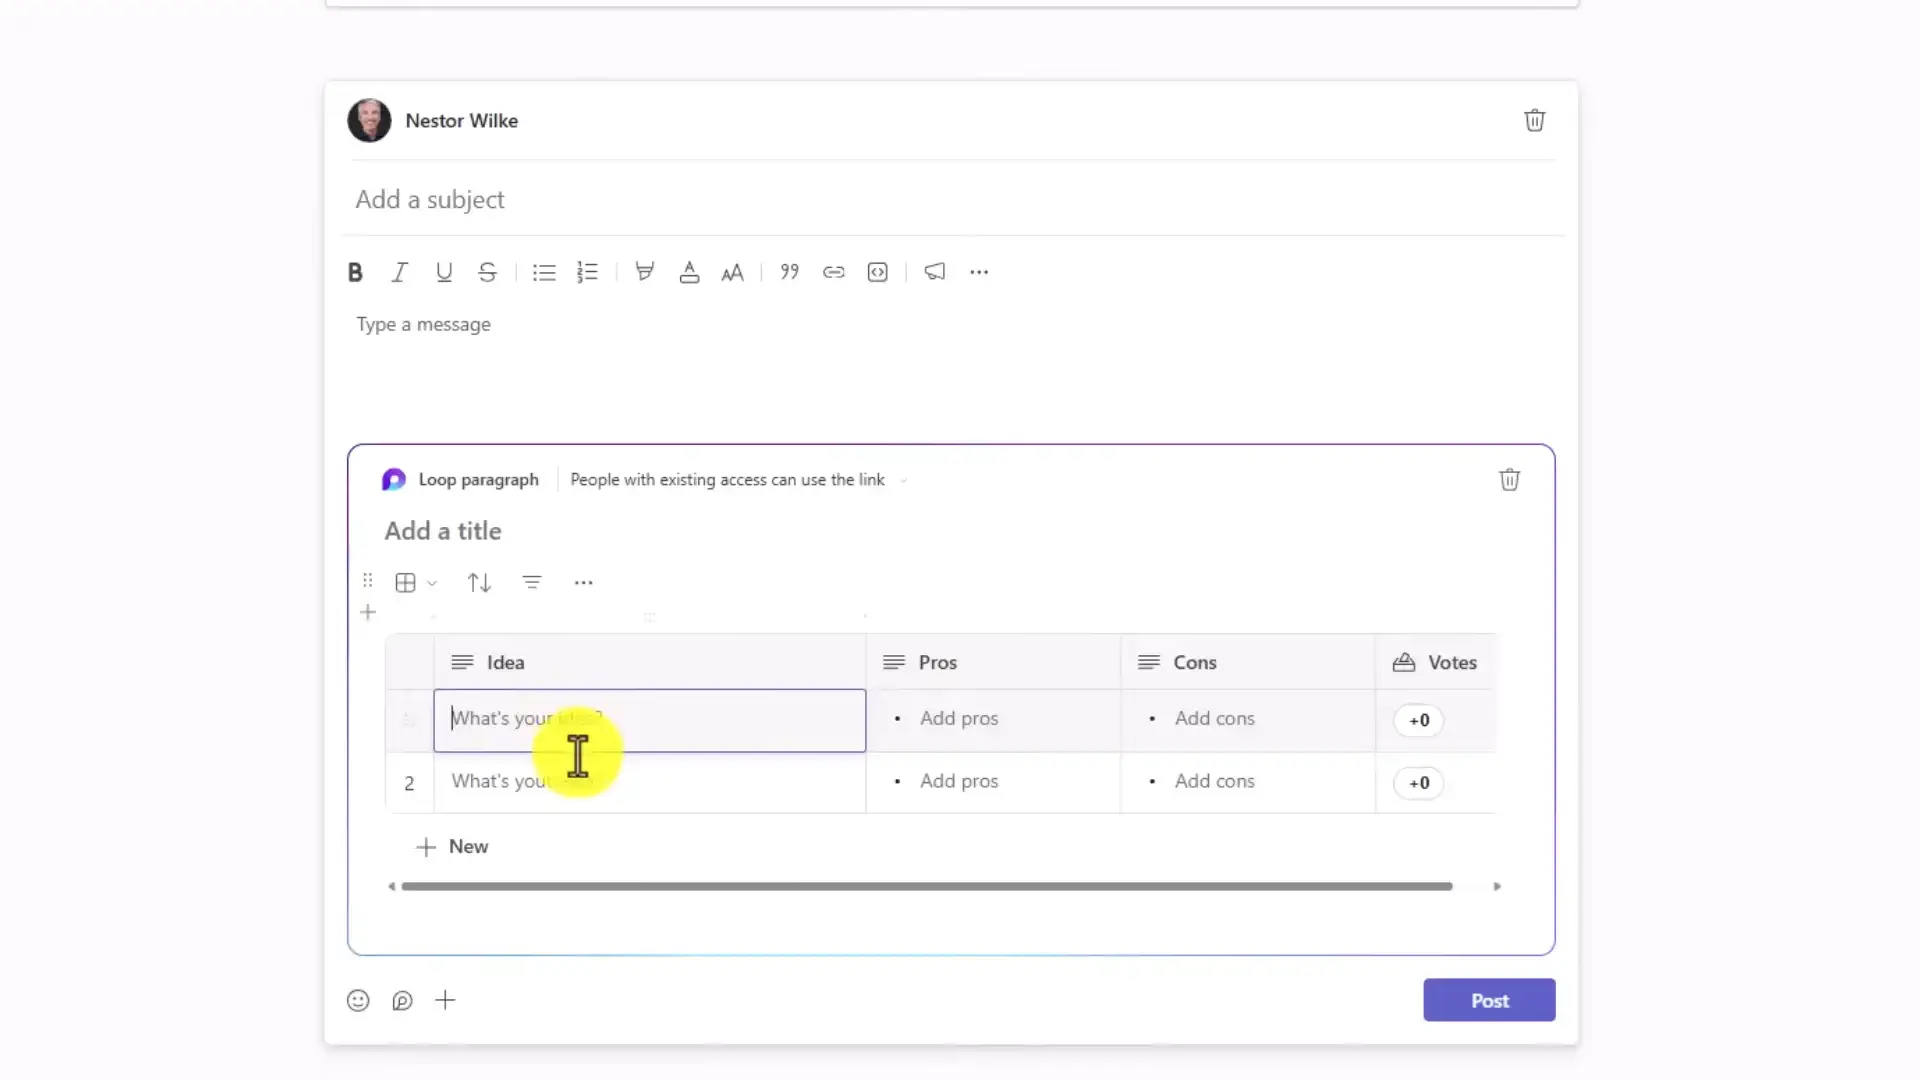This screenshot has width=1920, height=1080.
Task: Open more formatting options ellipsis
Action: click(x=979, y=272)
